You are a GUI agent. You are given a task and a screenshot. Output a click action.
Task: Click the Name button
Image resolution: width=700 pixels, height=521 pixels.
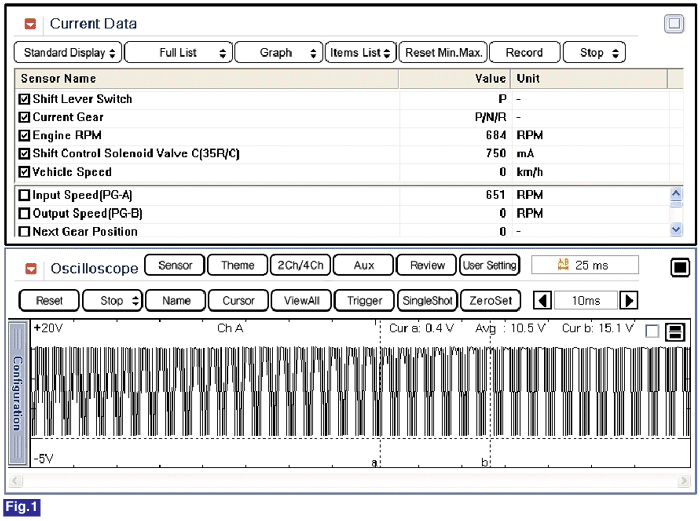pyautogui.click(x=176, y=300)
